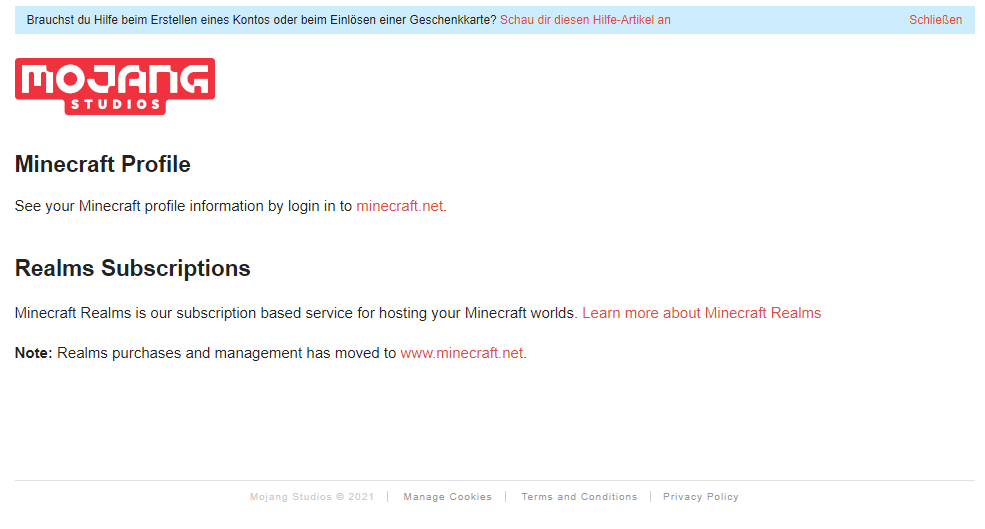Click the German banner help question text
The height and width of the screenshot is (529, 985).
[261, 20]
